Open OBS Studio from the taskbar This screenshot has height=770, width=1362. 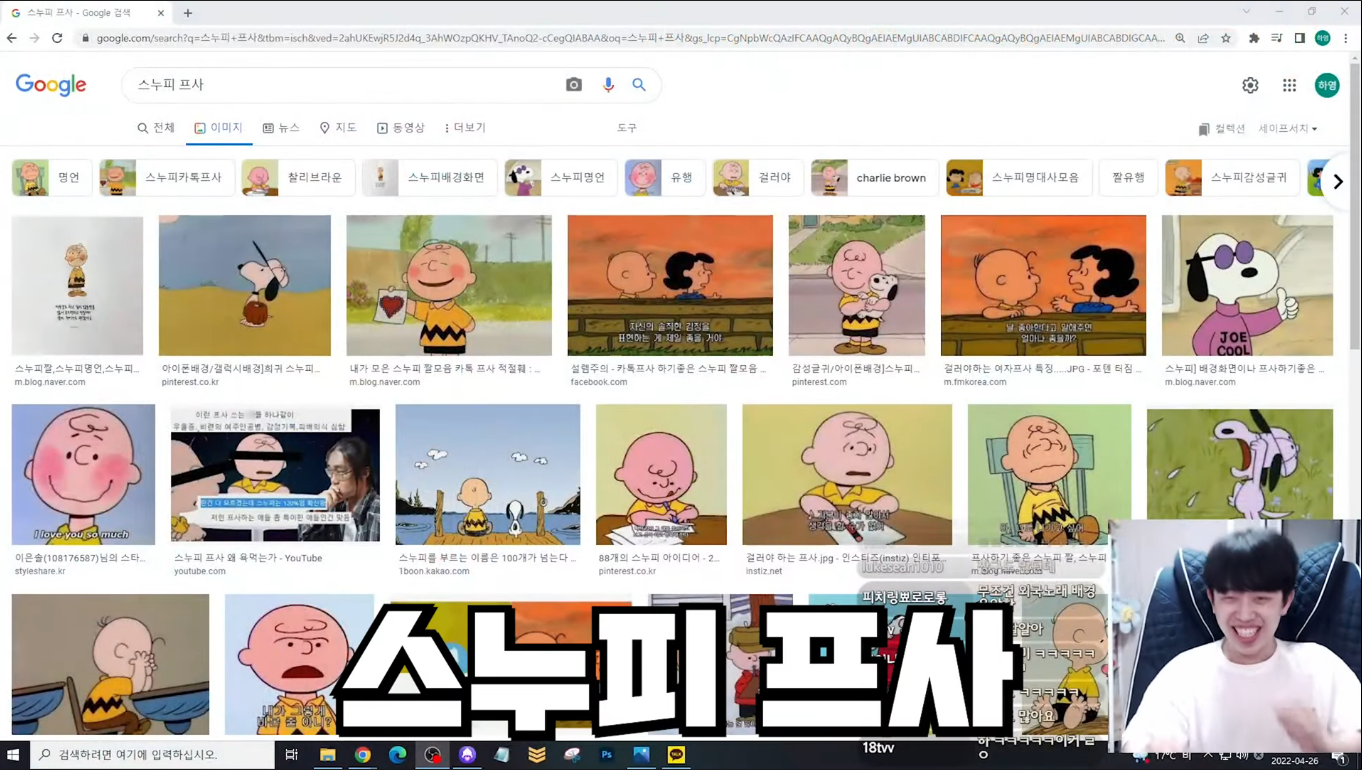[432, 754]
